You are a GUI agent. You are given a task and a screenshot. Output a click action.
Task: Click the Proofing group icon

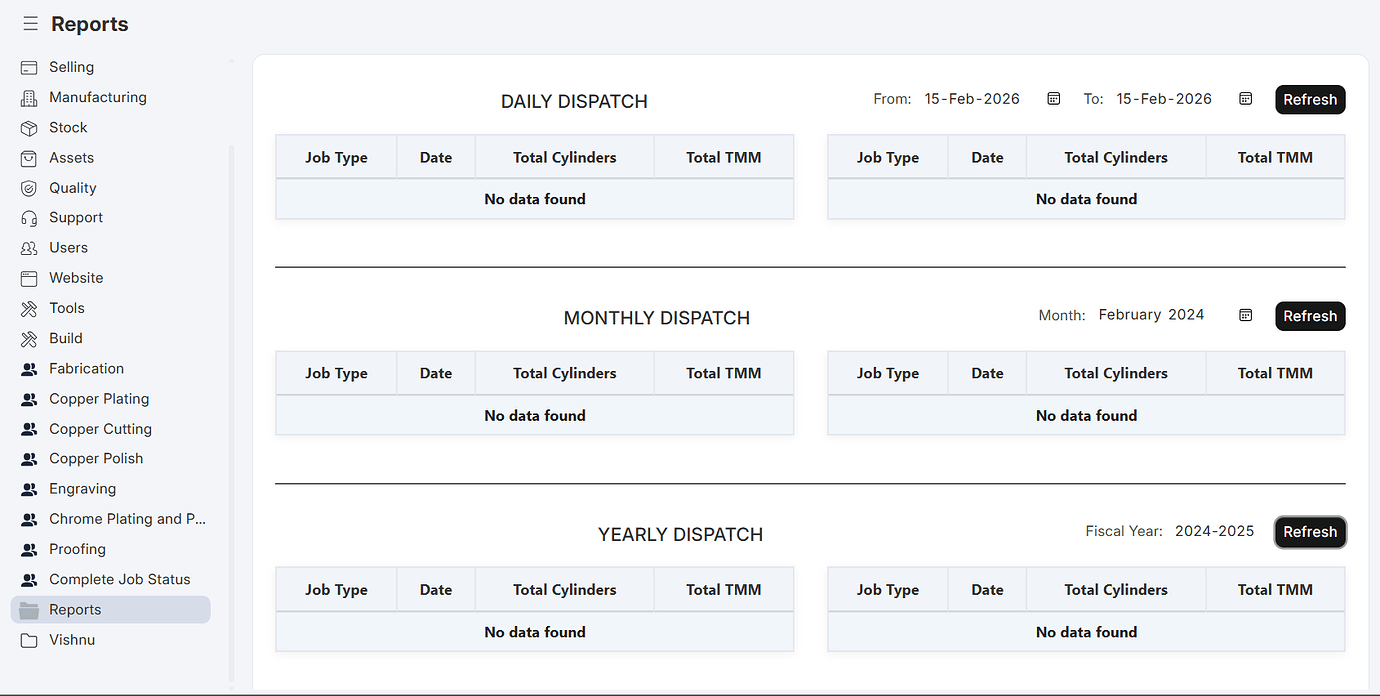pos(29,549)
